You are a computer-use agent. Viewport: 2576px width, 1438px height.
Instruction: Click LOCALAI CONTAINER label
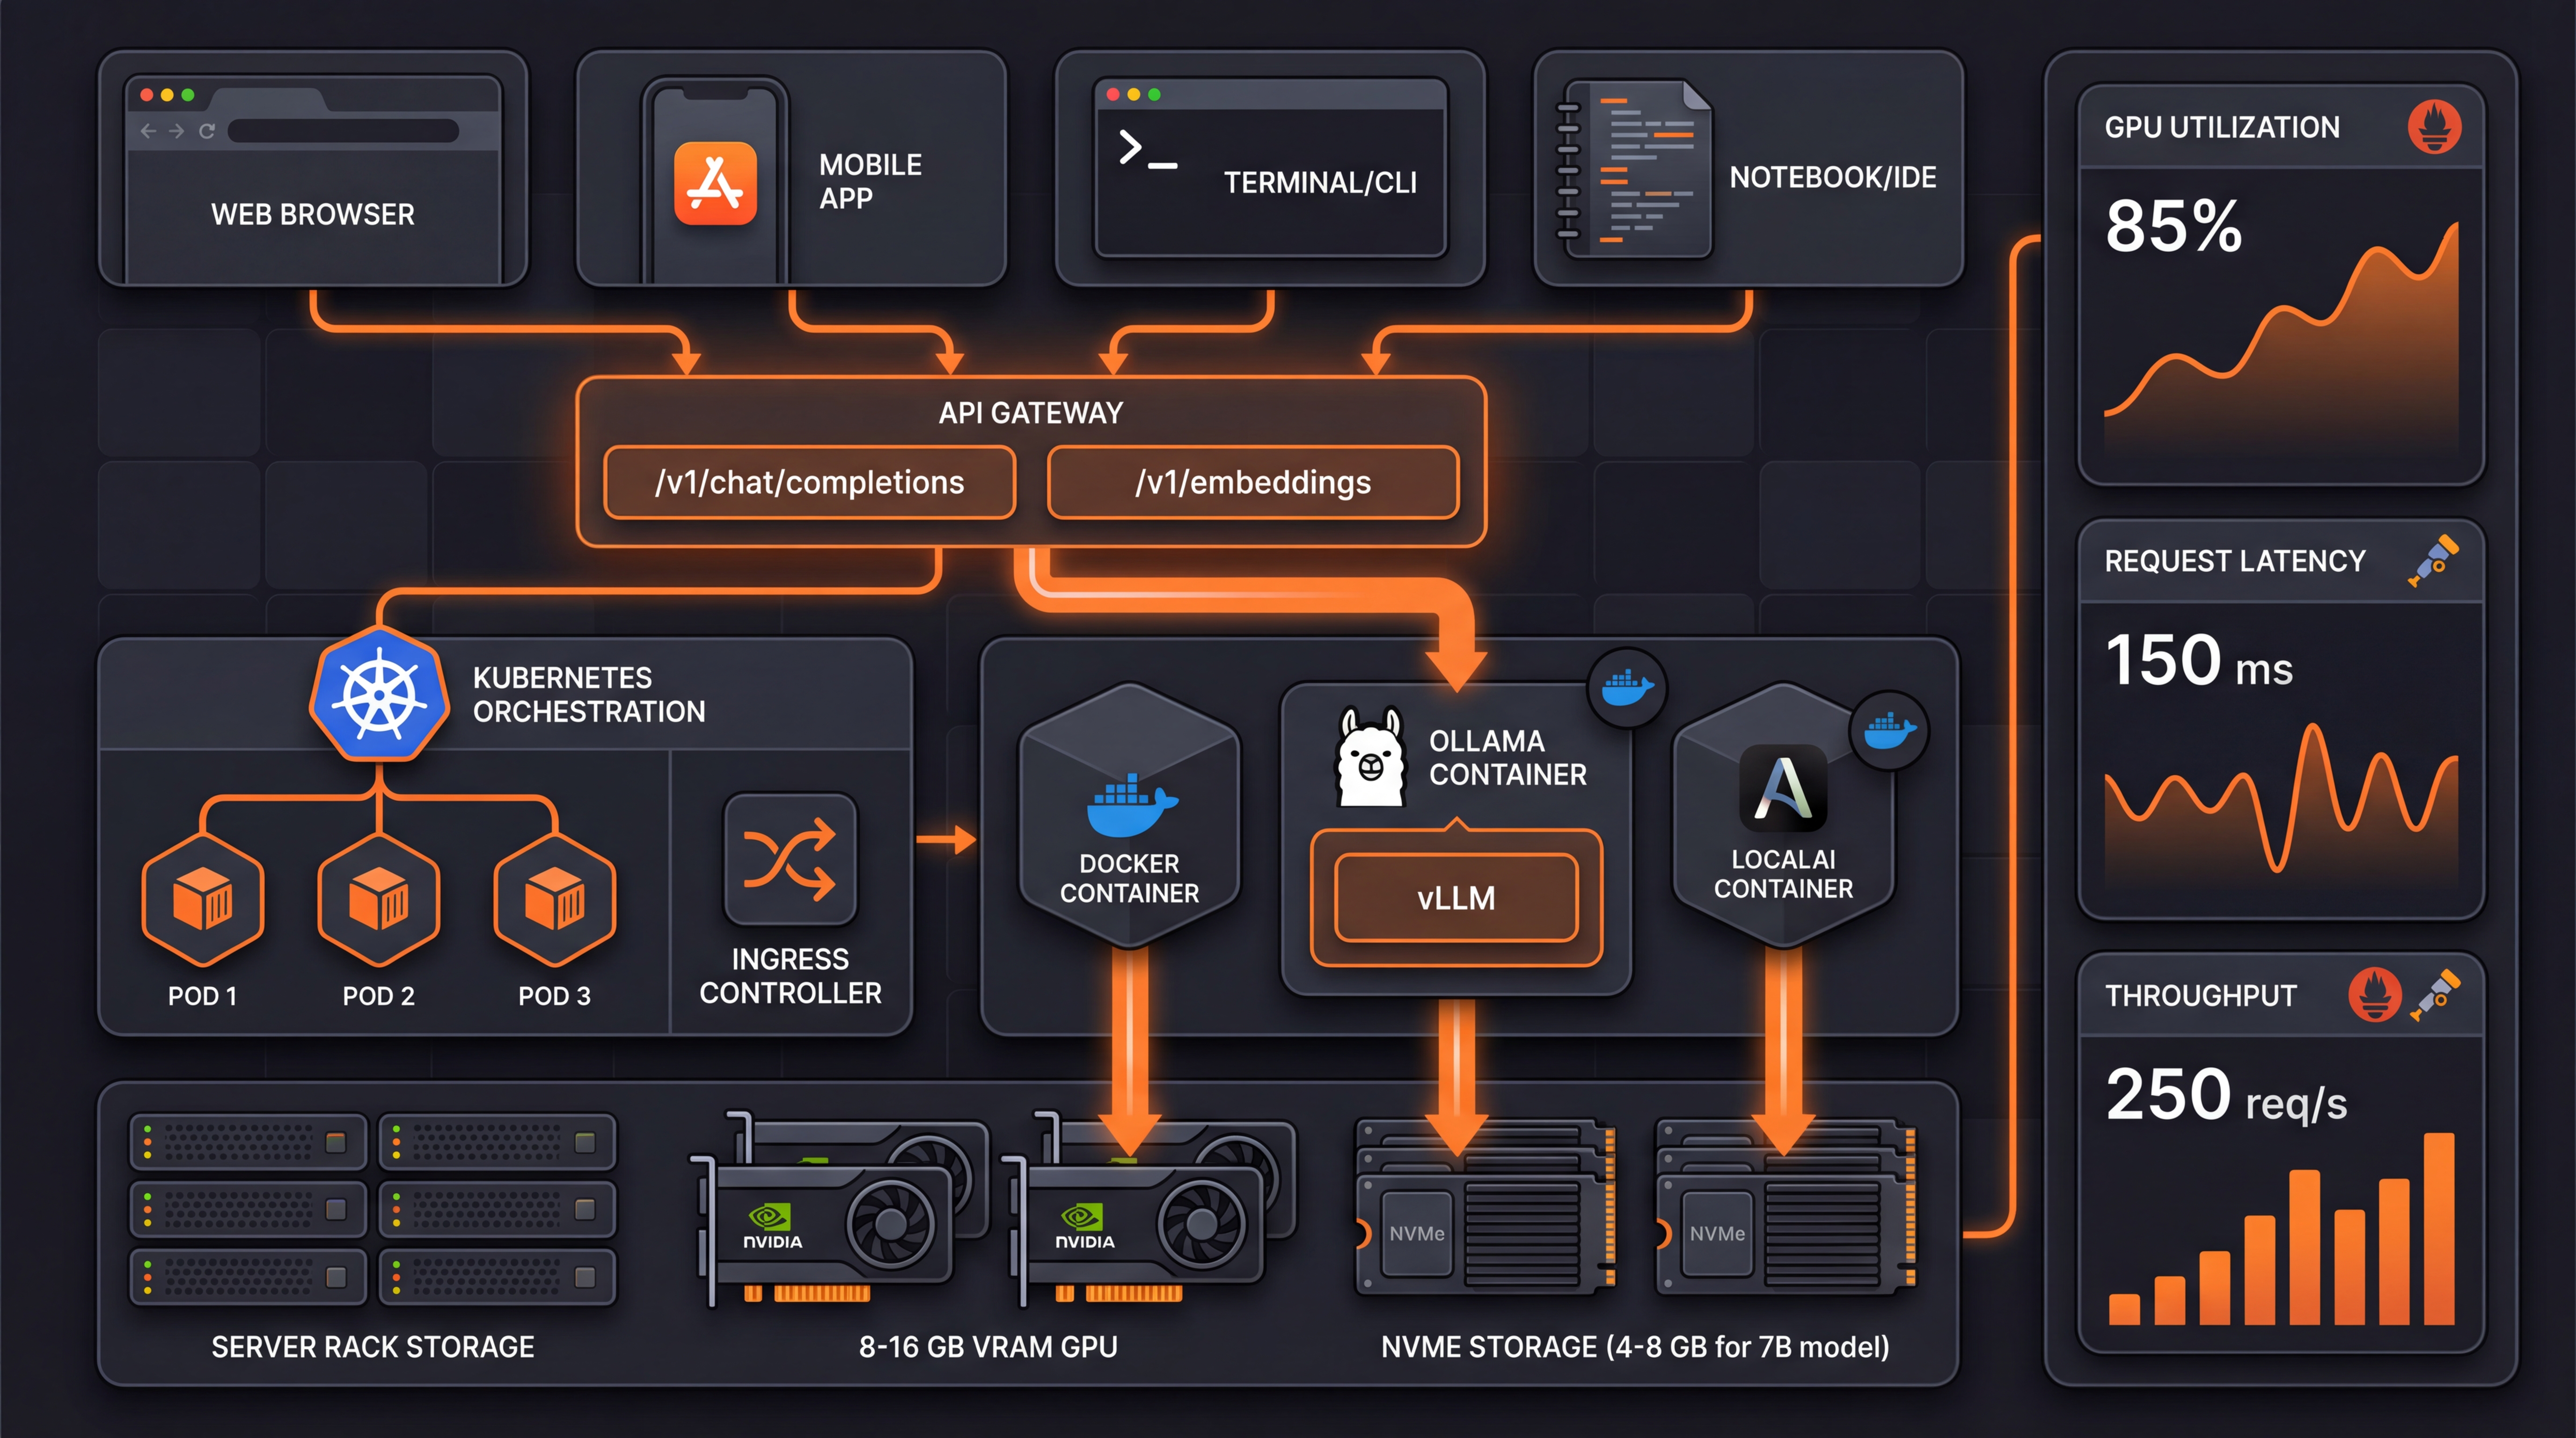point(1784,874)
